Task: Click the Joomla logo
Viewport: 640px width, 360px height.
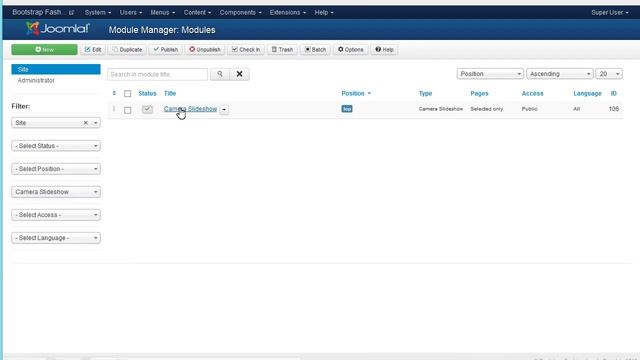Action: pos(58,29)
